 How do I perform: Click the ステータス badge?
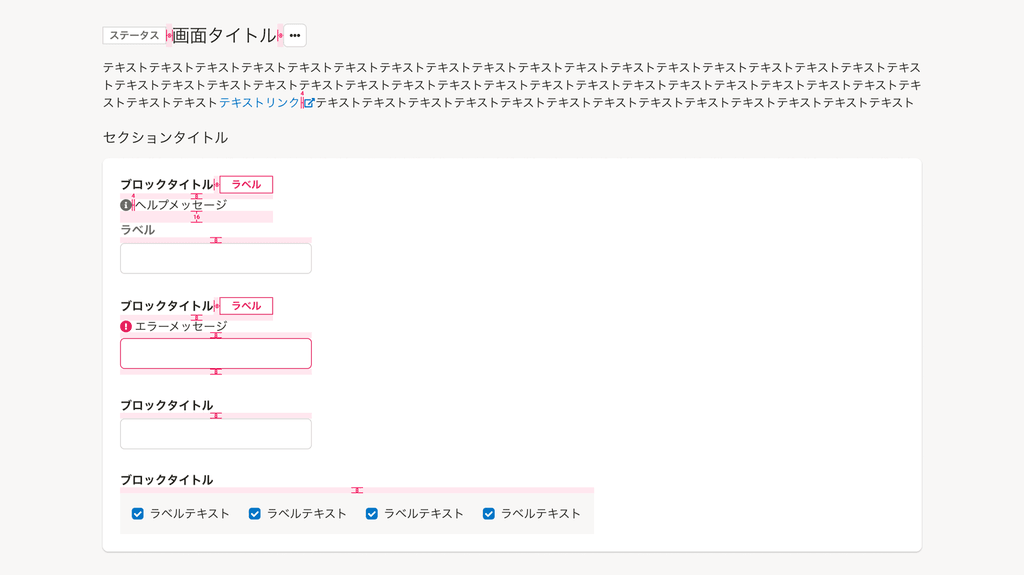pos(134,36)
